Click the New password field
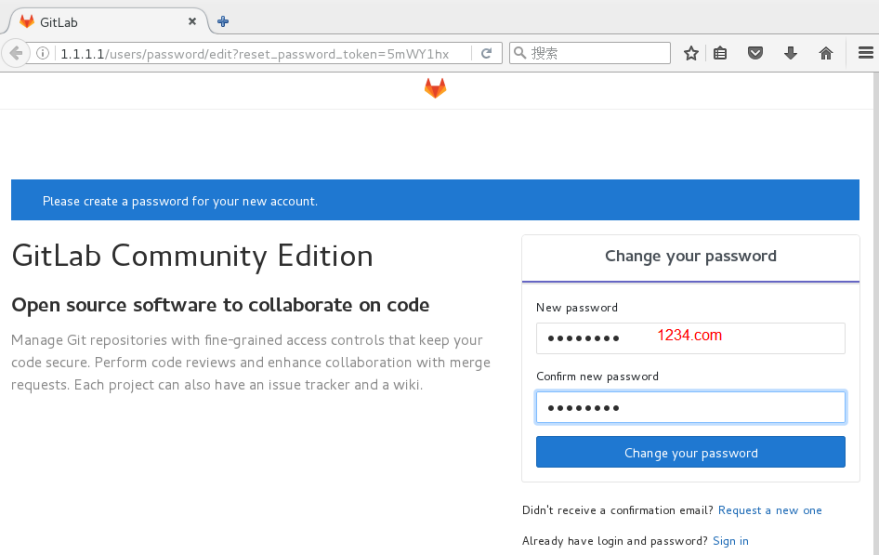This screenshot has height=555, width=879. point(690,338)
